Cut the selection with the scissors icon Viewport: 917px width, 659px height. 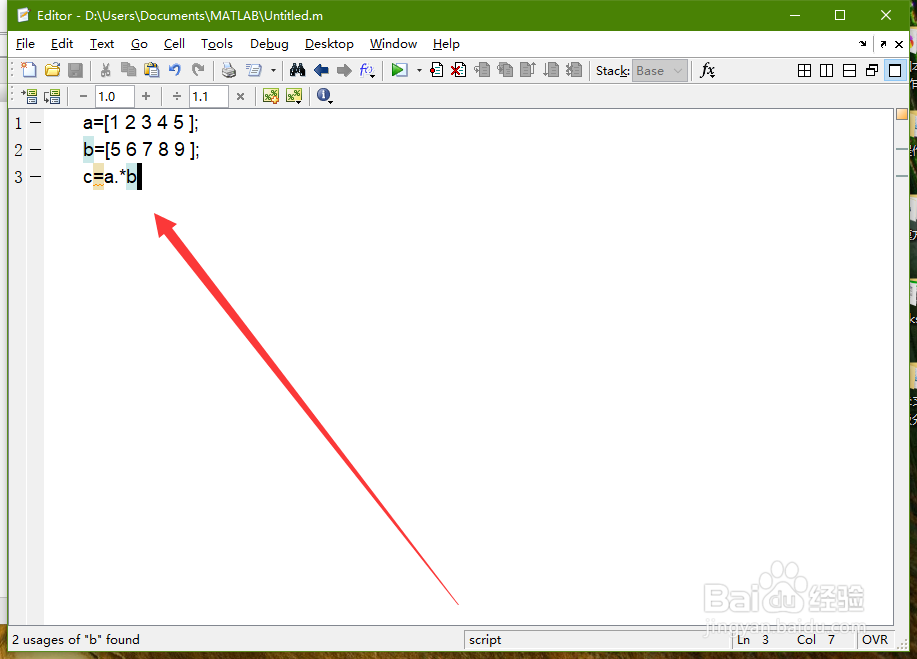(x=105, y=70)
